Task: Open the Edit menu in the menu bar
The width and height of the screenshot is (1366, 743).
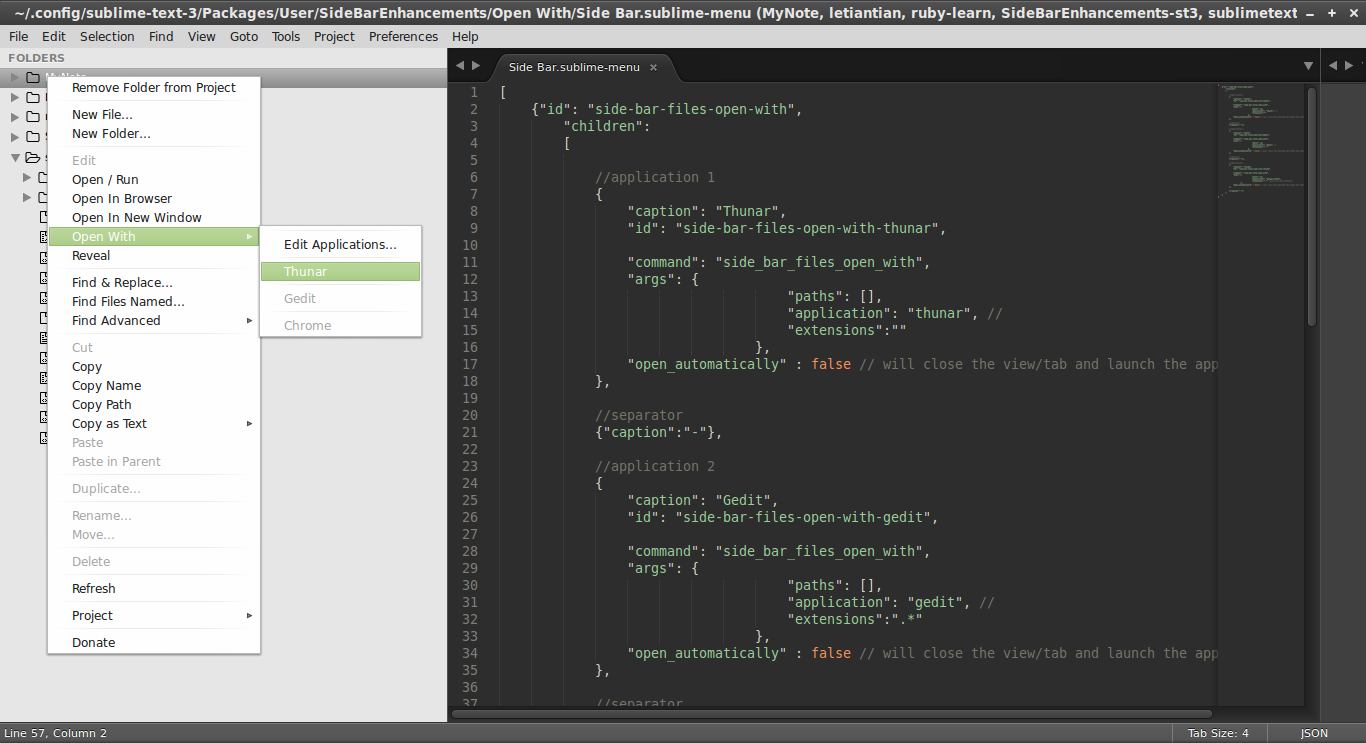Action: (54, 36)
